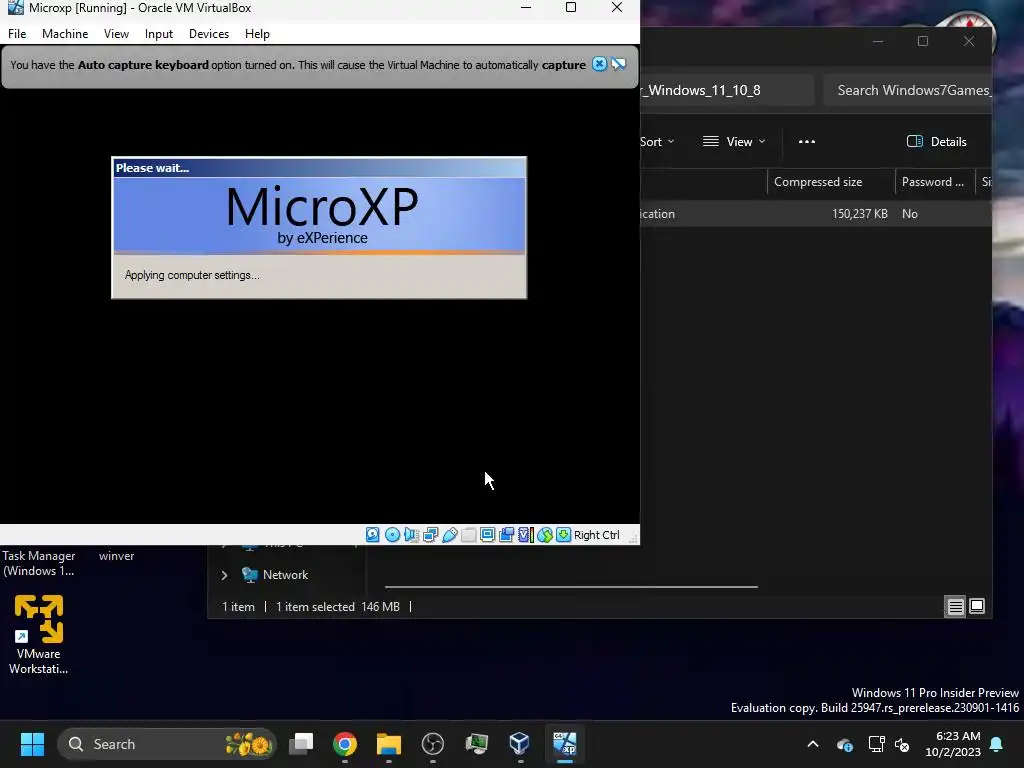Click the mouse integration indicator icon
The width and height of the screenshot is (1024, 768).
545,535
